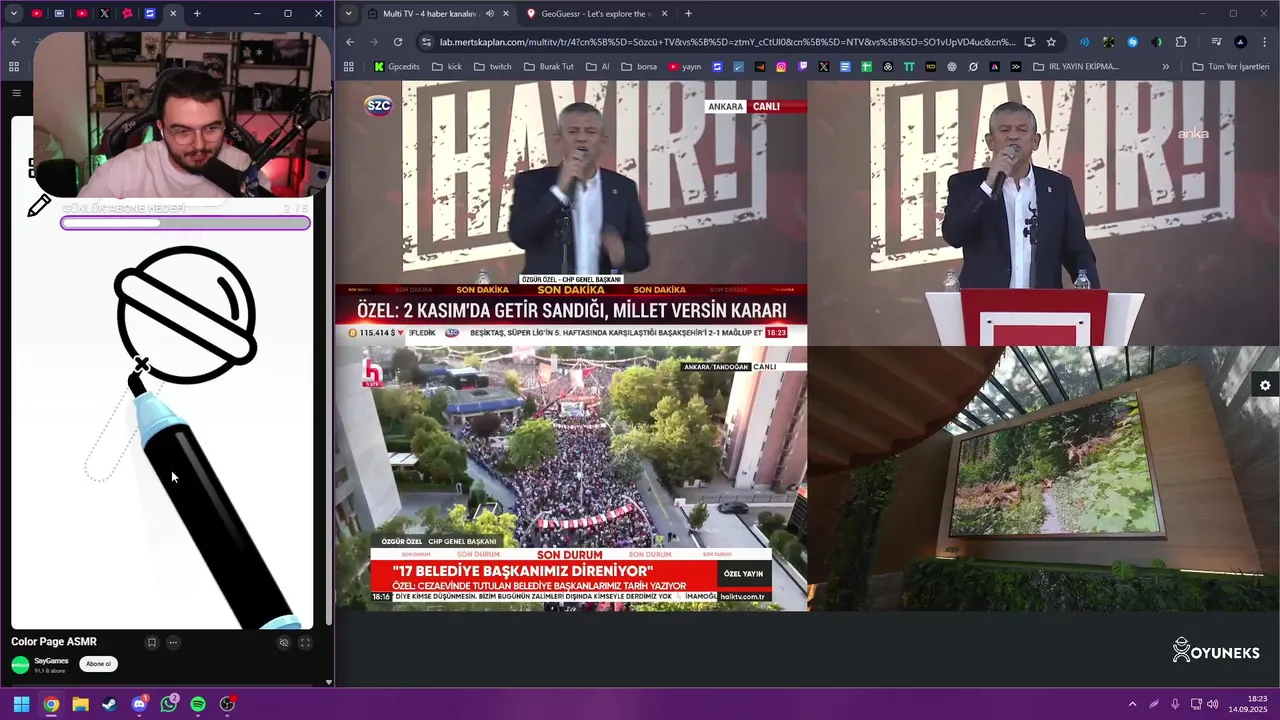Open Windows Start menu
The image size is (1280, 720).
click(x=21, y=704)
